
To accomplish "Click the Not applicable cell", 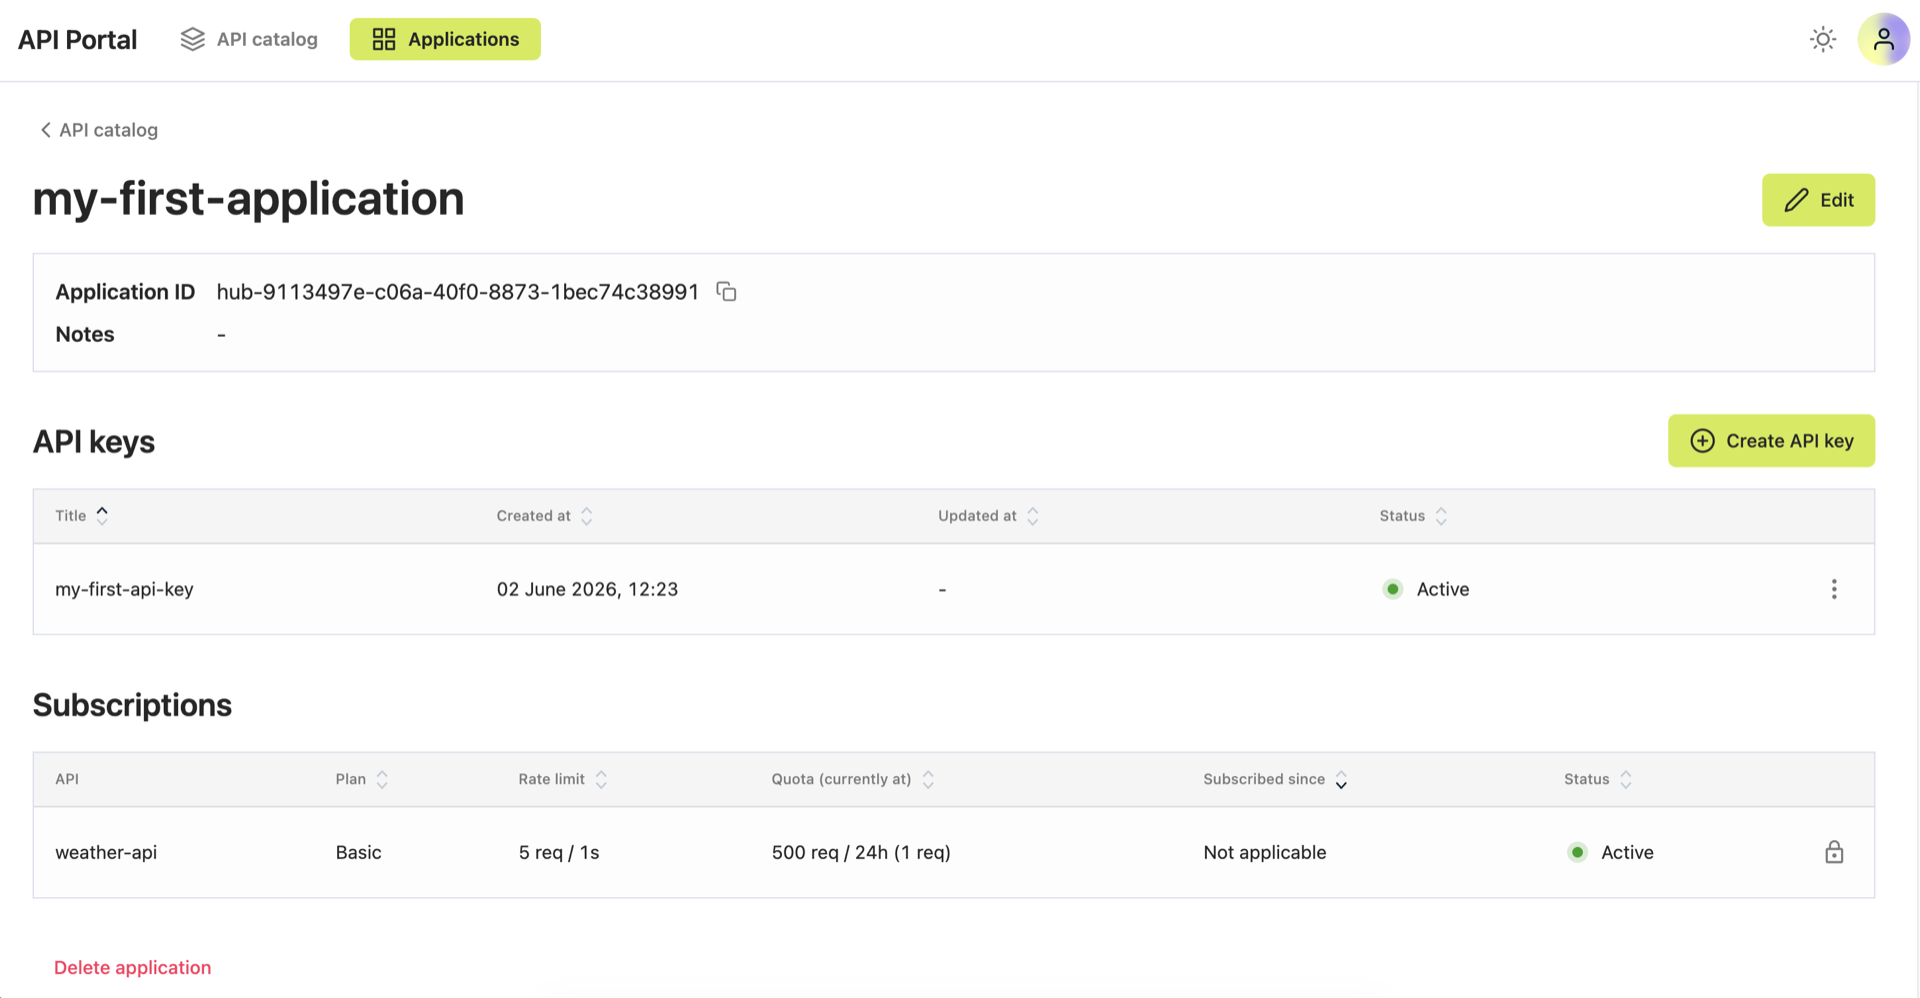I will click(1265, 852).
